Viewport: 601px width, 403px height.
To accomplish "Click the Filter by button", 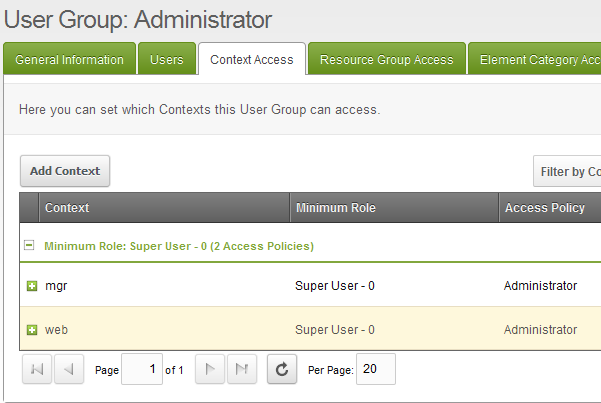I will pos(568,171).
